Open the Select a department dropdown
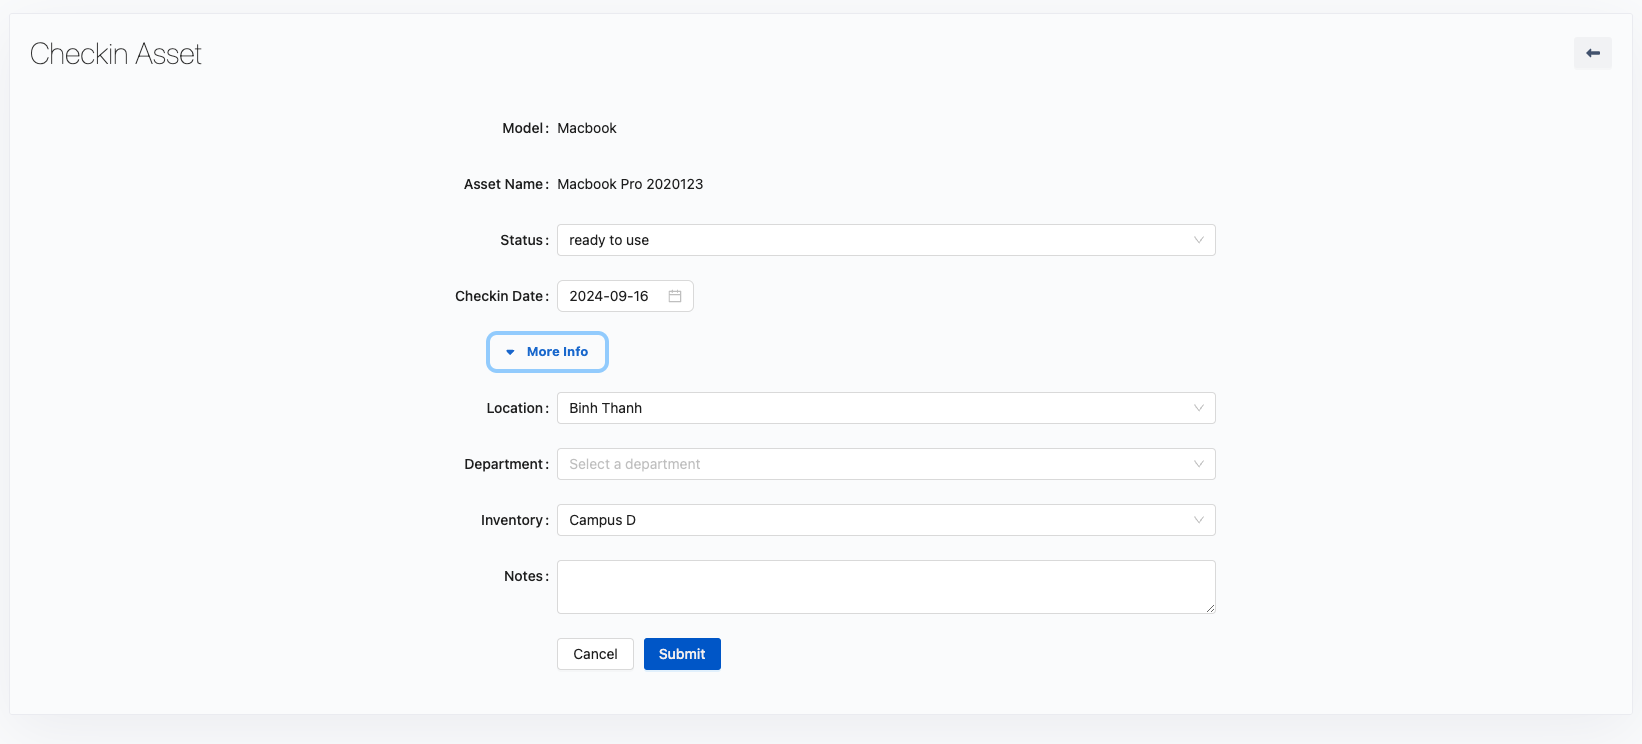Screen dimensions: 1642x744 pos(870,464)
